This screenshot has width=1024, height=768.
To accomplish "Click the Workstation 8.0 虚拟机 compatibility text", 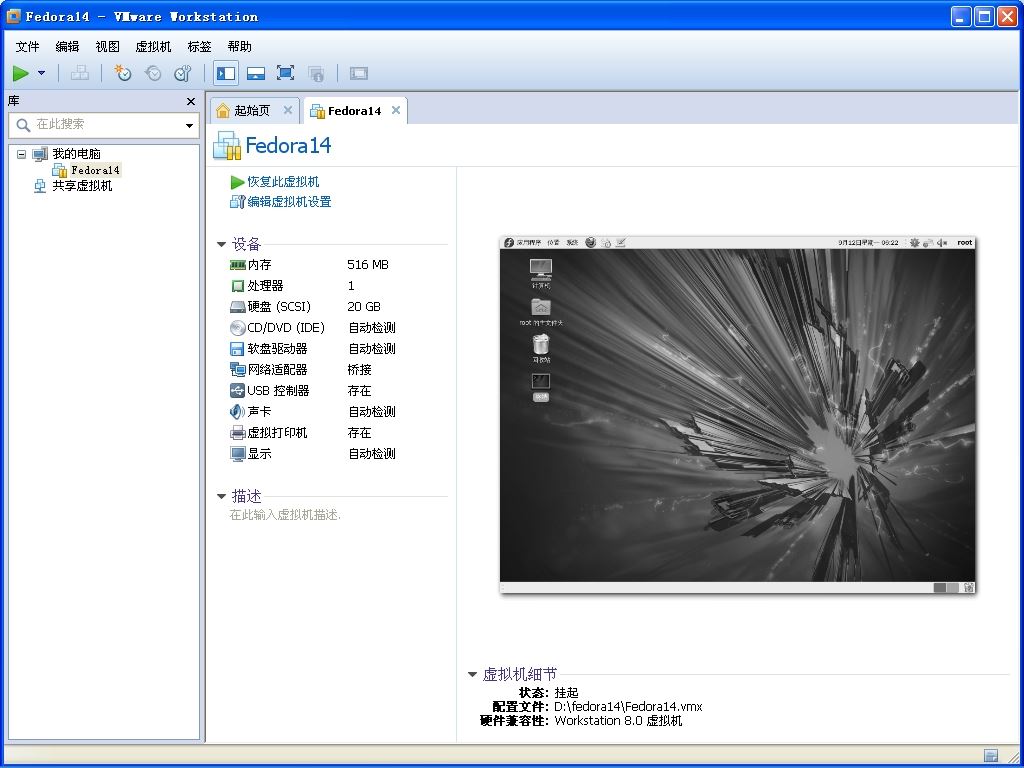I will pyautogui.click(x=618, y=721).
